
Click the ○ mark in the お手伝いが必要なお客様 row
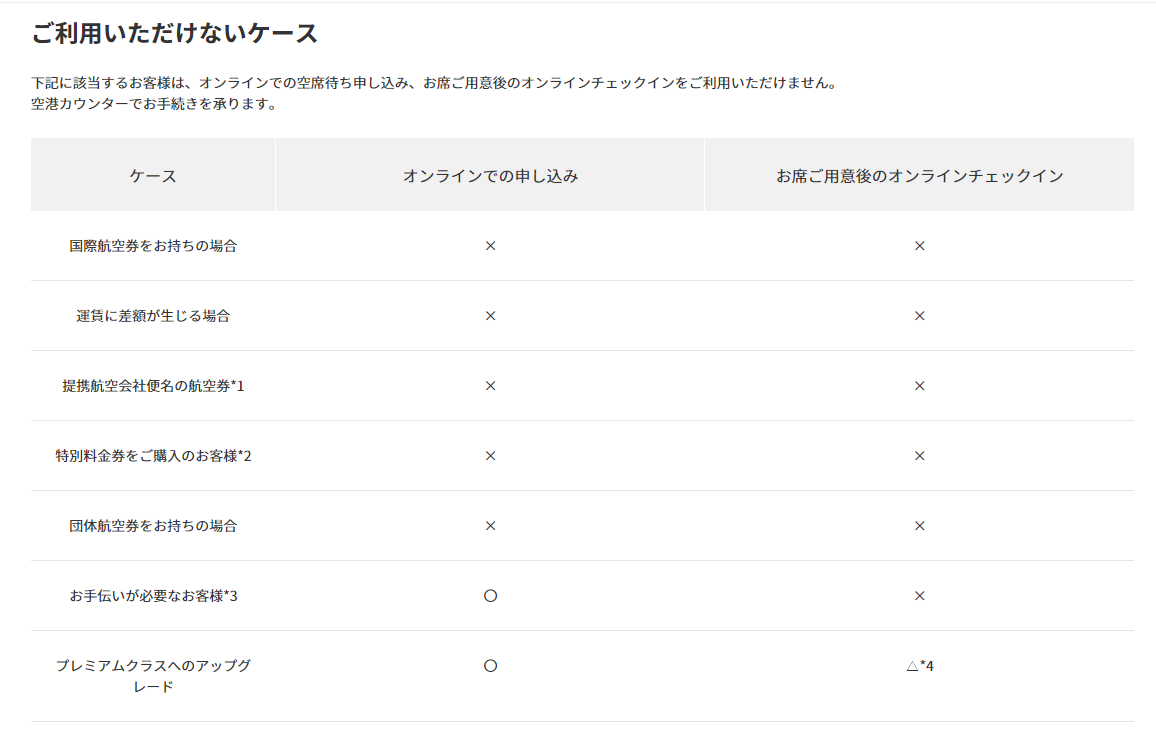coord(490,596)
